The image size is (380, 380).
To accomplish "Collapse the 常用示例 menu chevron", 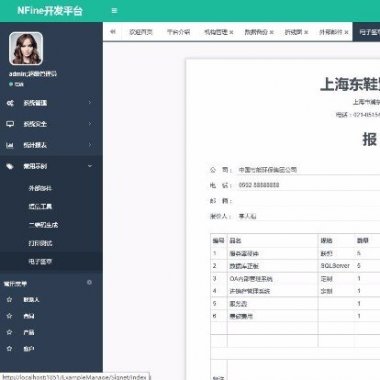I will tap(90, 166).
